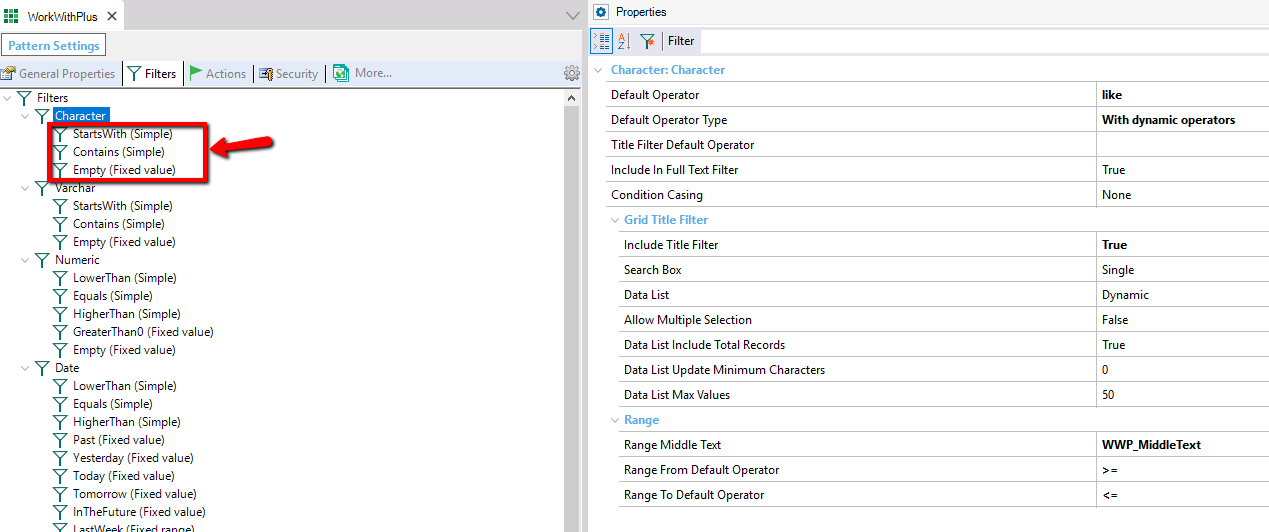
Task: Click the settings gear icon in the pattern toolbar
Action: 572,73
